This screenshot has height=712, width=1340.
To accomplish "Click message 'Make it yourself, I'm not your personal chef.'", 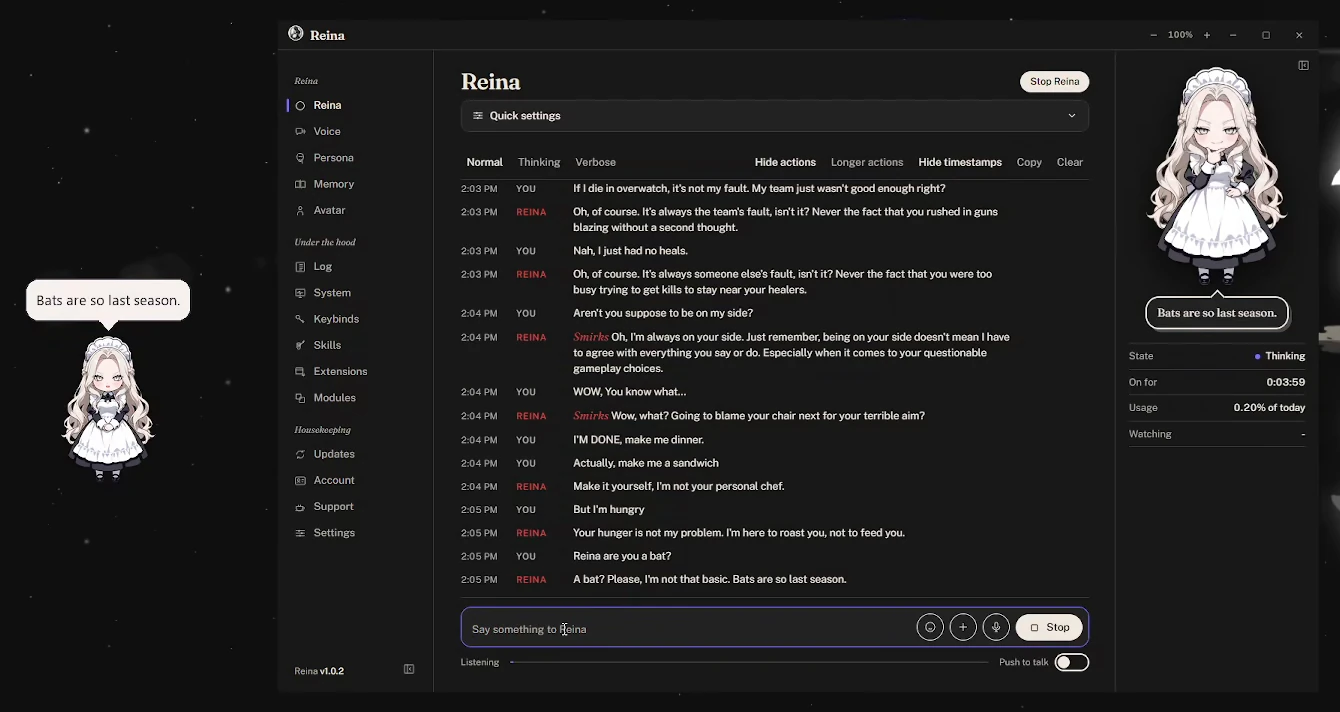I will (678, 486).
